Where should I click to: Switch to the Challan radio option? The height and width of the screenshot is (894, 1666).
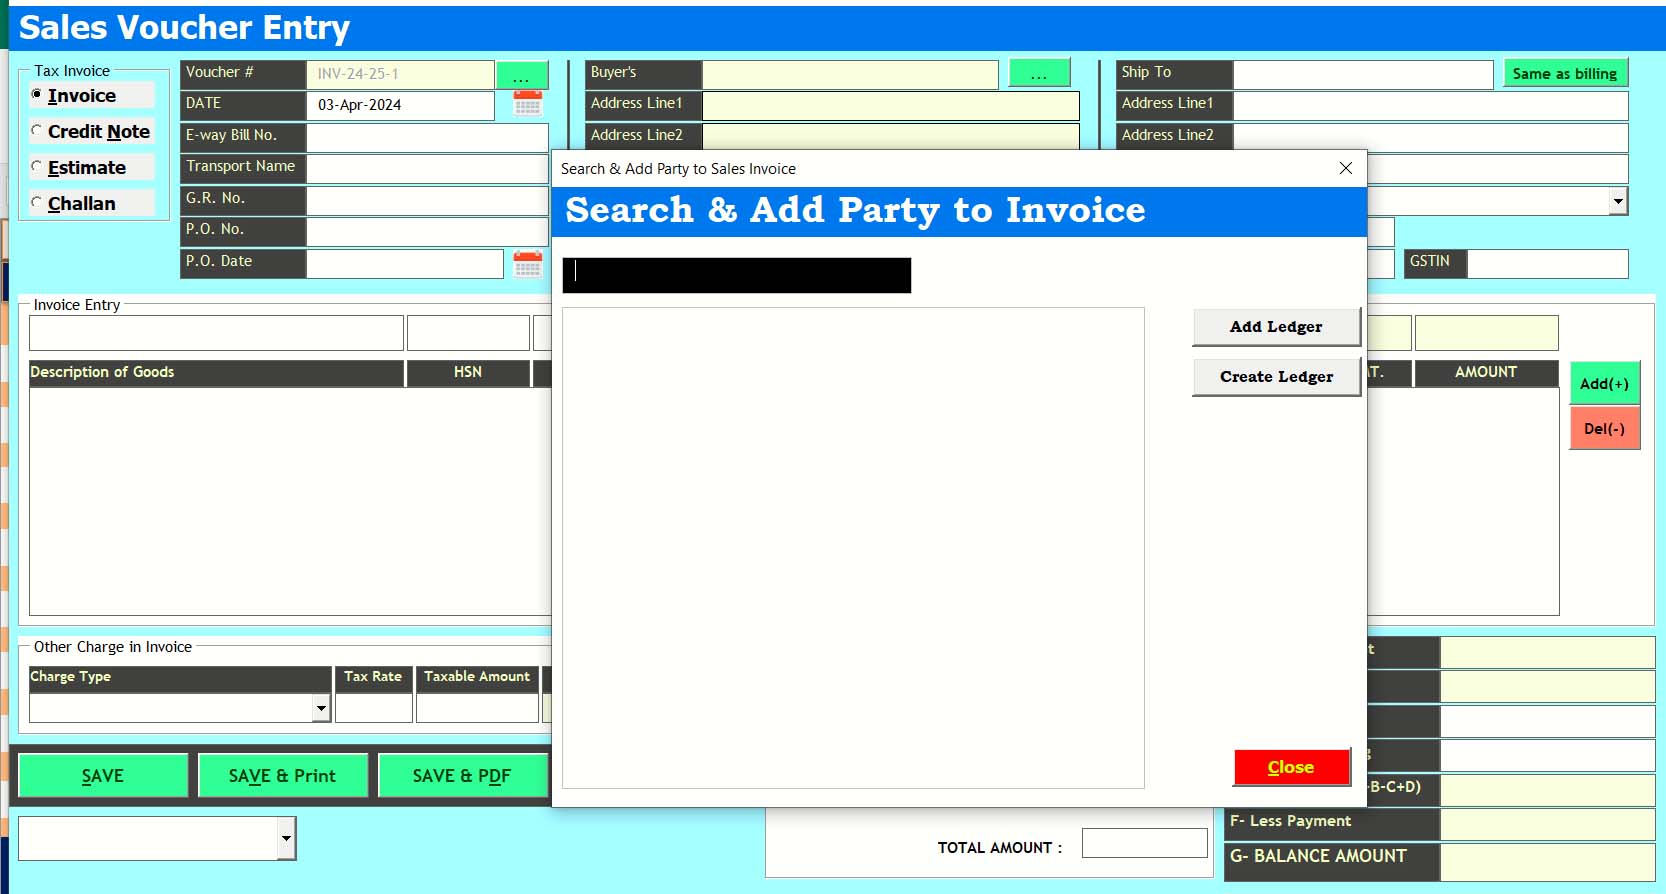38,203
